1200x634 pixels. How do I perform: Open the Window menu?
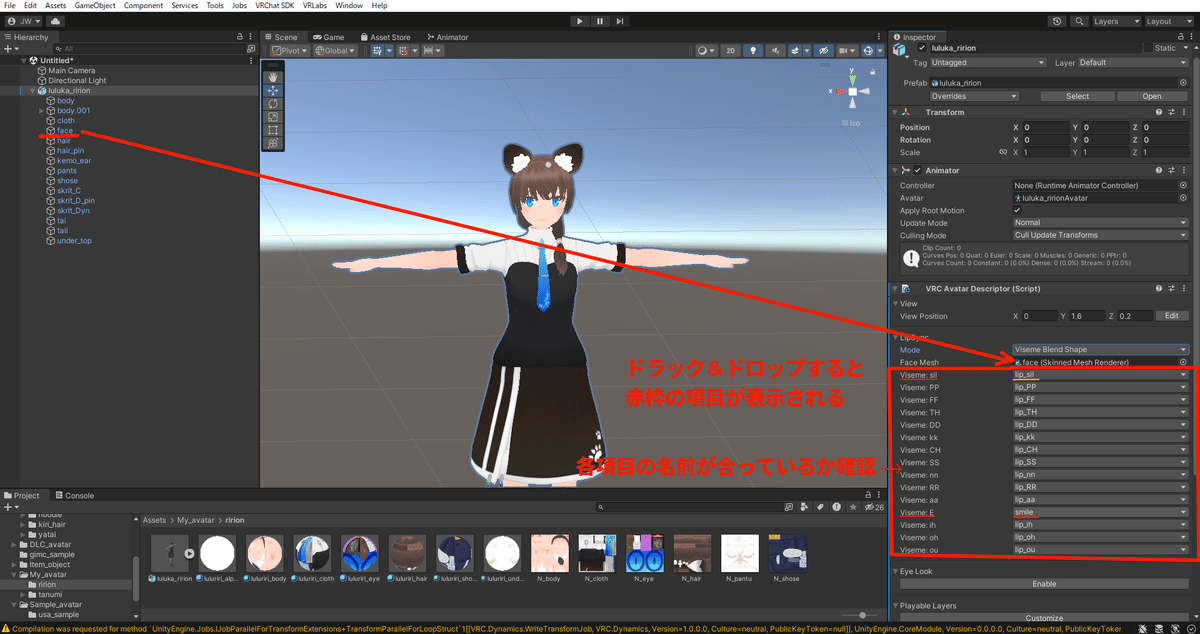click(349, 6)
